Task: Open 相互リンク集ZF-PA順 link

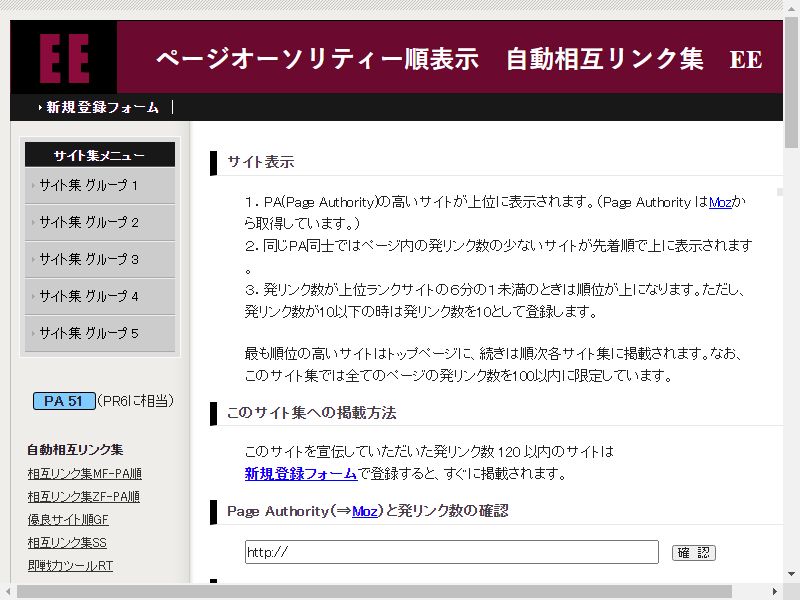Action: 84,497
